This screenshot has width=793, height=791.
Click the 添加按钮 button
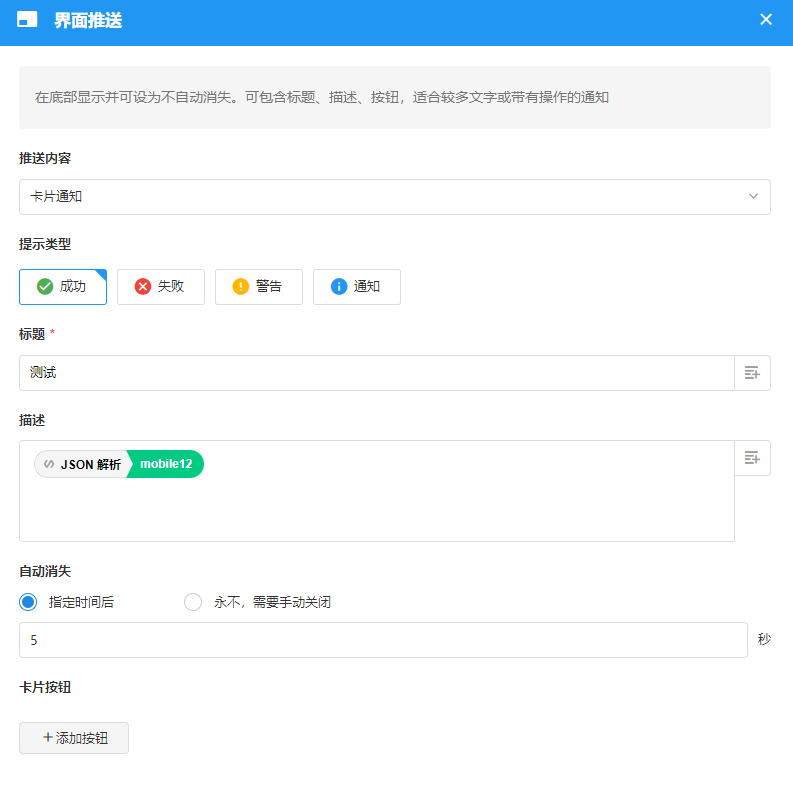click(74, 738)
